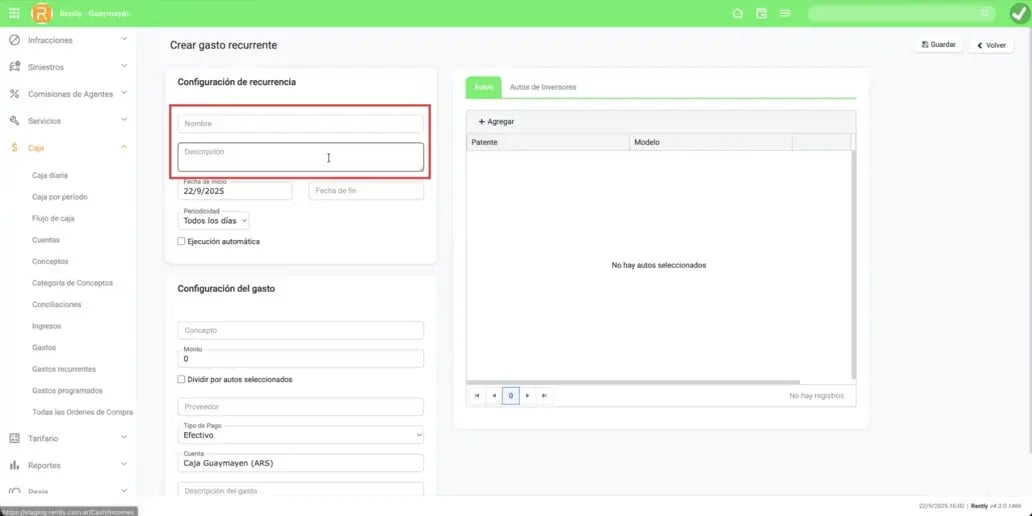The height and width of the screenshot is (516, 1032).
Task: Open Gastos recurrentes in sidebar
Action: pos(64,369)
